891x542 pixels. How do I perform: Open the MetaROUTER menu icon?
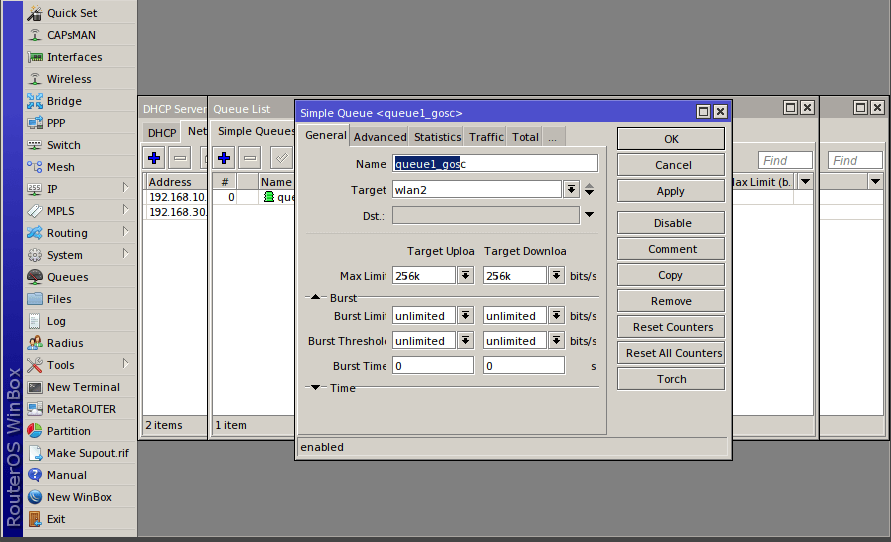coord(35,409)
